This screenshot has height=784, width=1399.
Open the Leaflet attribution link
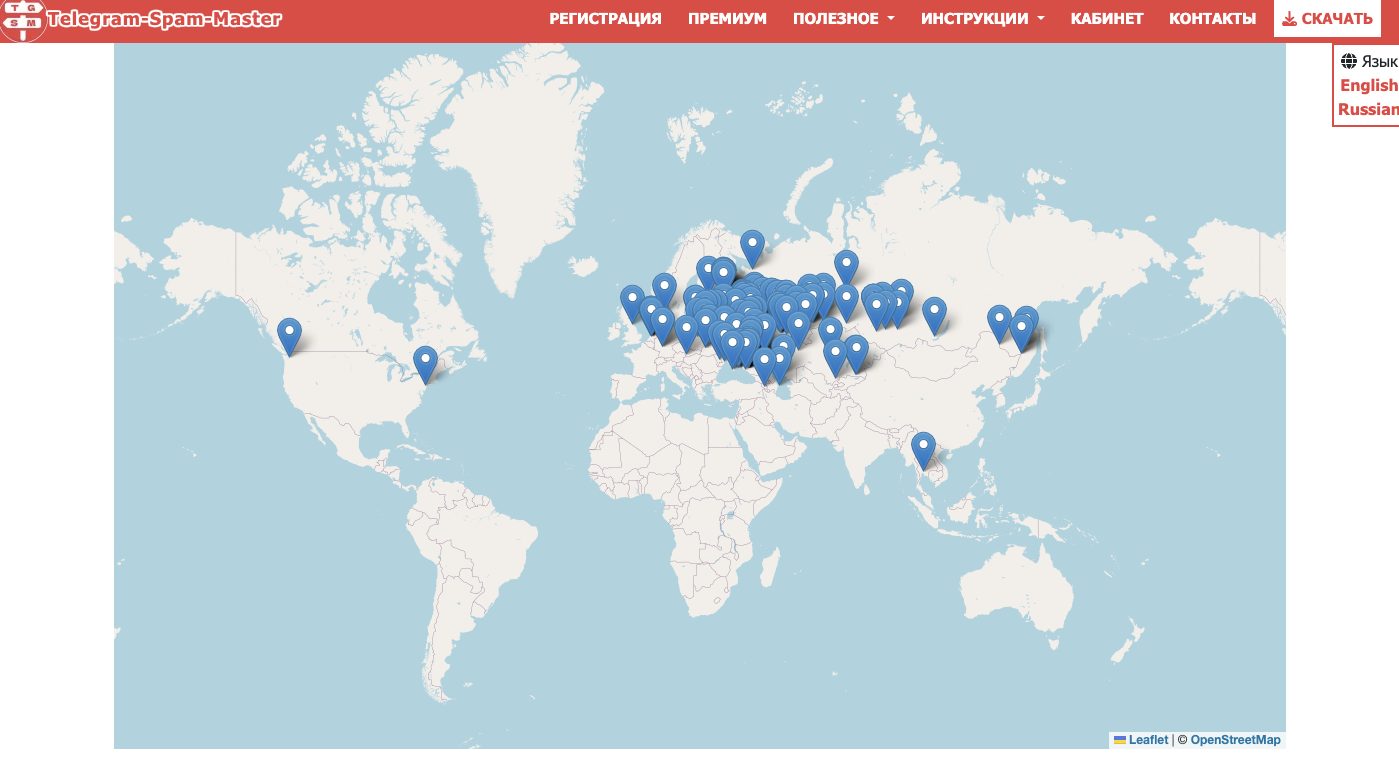[1148, 740]
